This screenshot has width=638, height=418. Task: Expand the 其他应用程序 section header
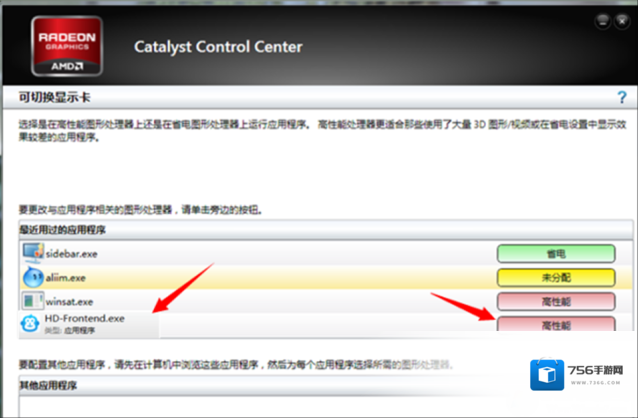tap(326, 385)
